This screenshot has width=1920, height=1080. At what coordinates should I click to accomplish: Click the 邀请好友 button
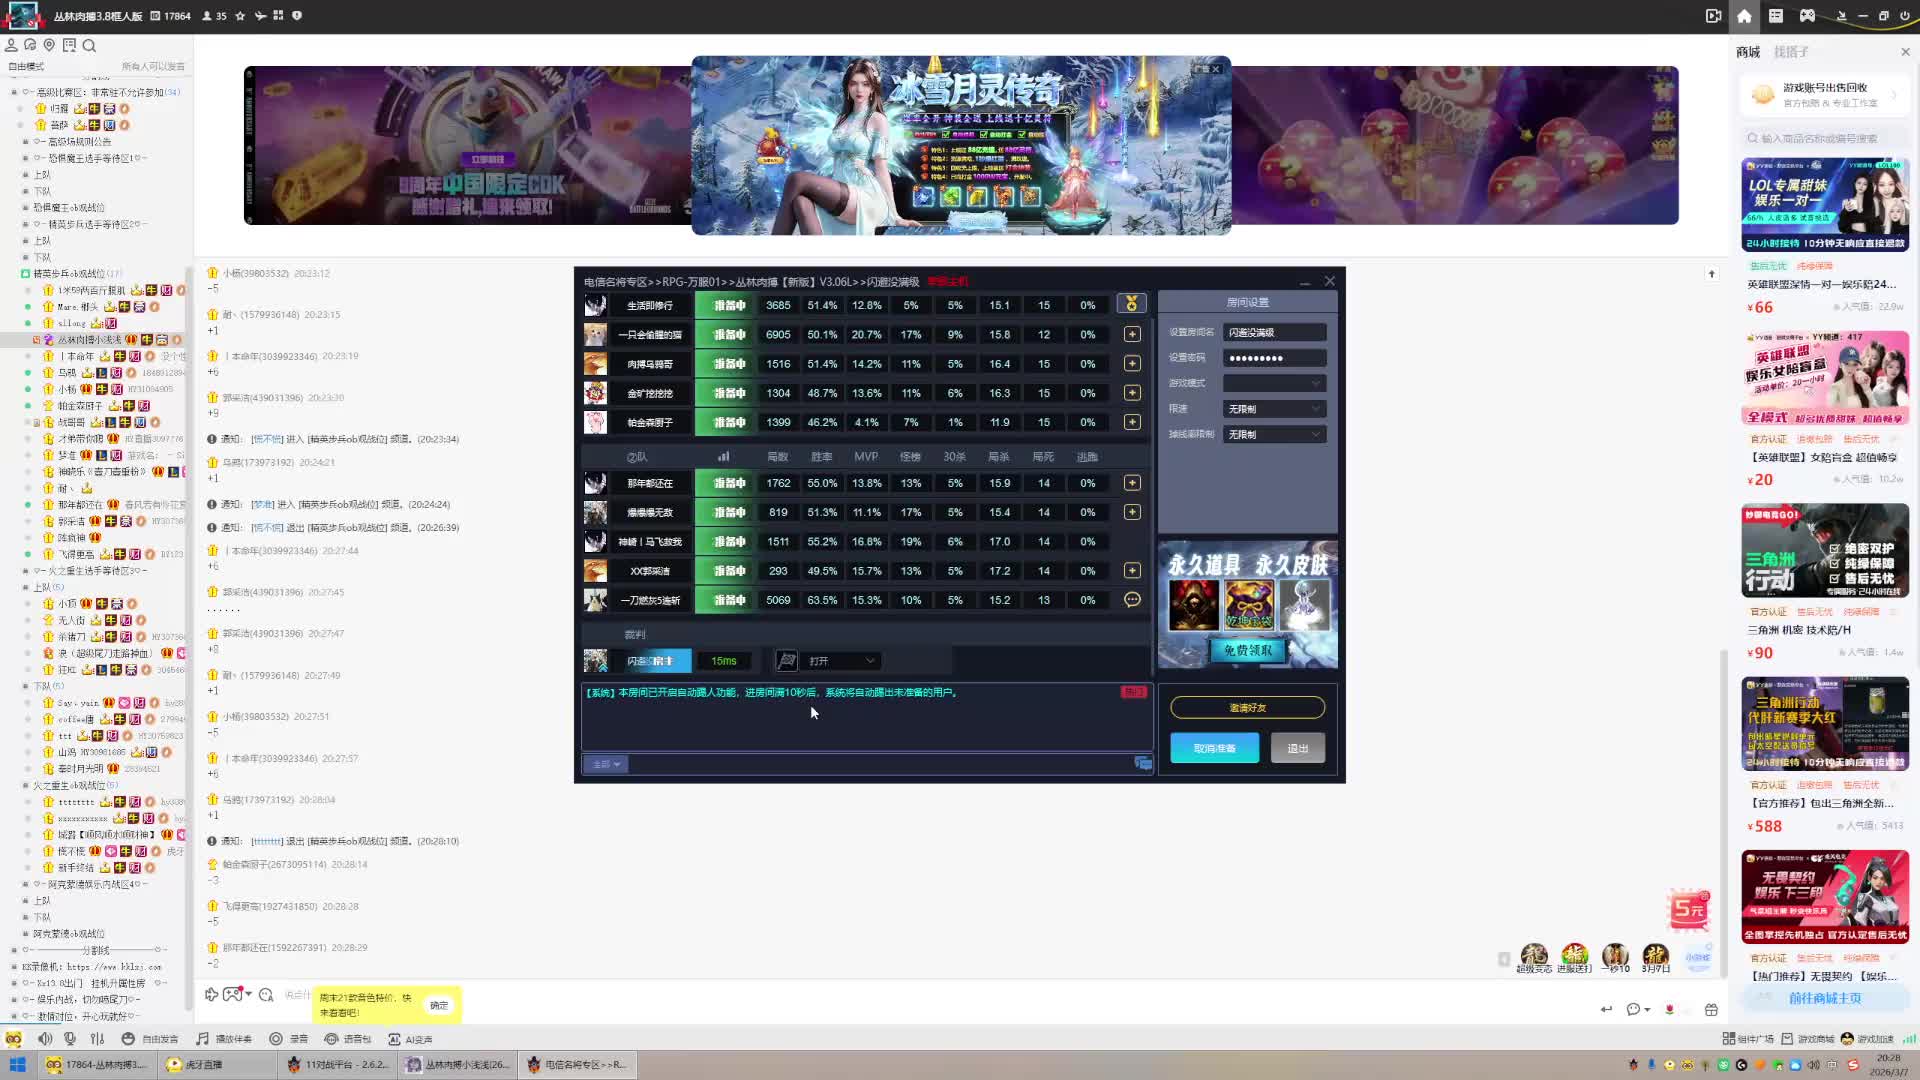click(x=1247, y=708)
